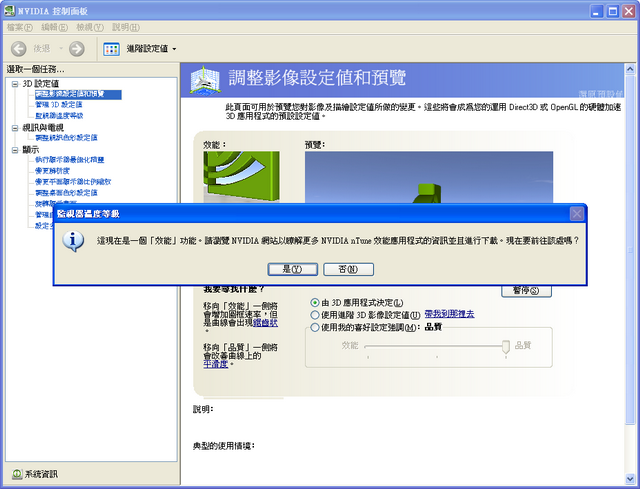Viewport: 640px width, 489px height.
Task: Click the 還原預設值 link in header
Action: (601, 94)
